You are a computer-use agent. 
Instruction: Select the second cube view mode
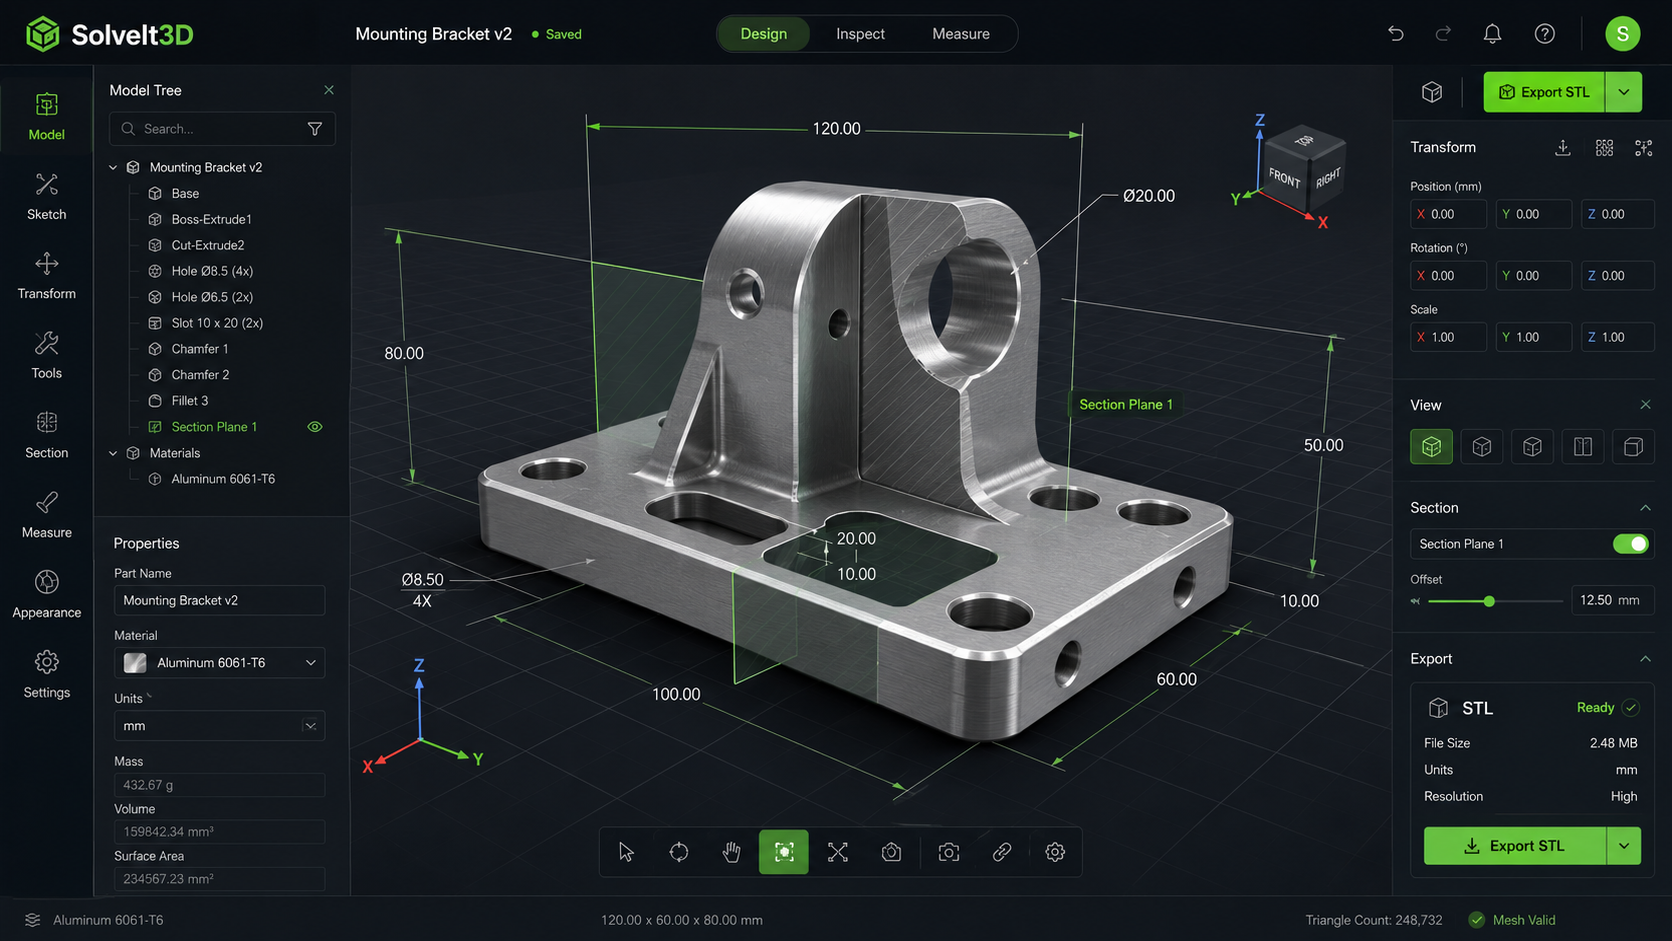1482,447
